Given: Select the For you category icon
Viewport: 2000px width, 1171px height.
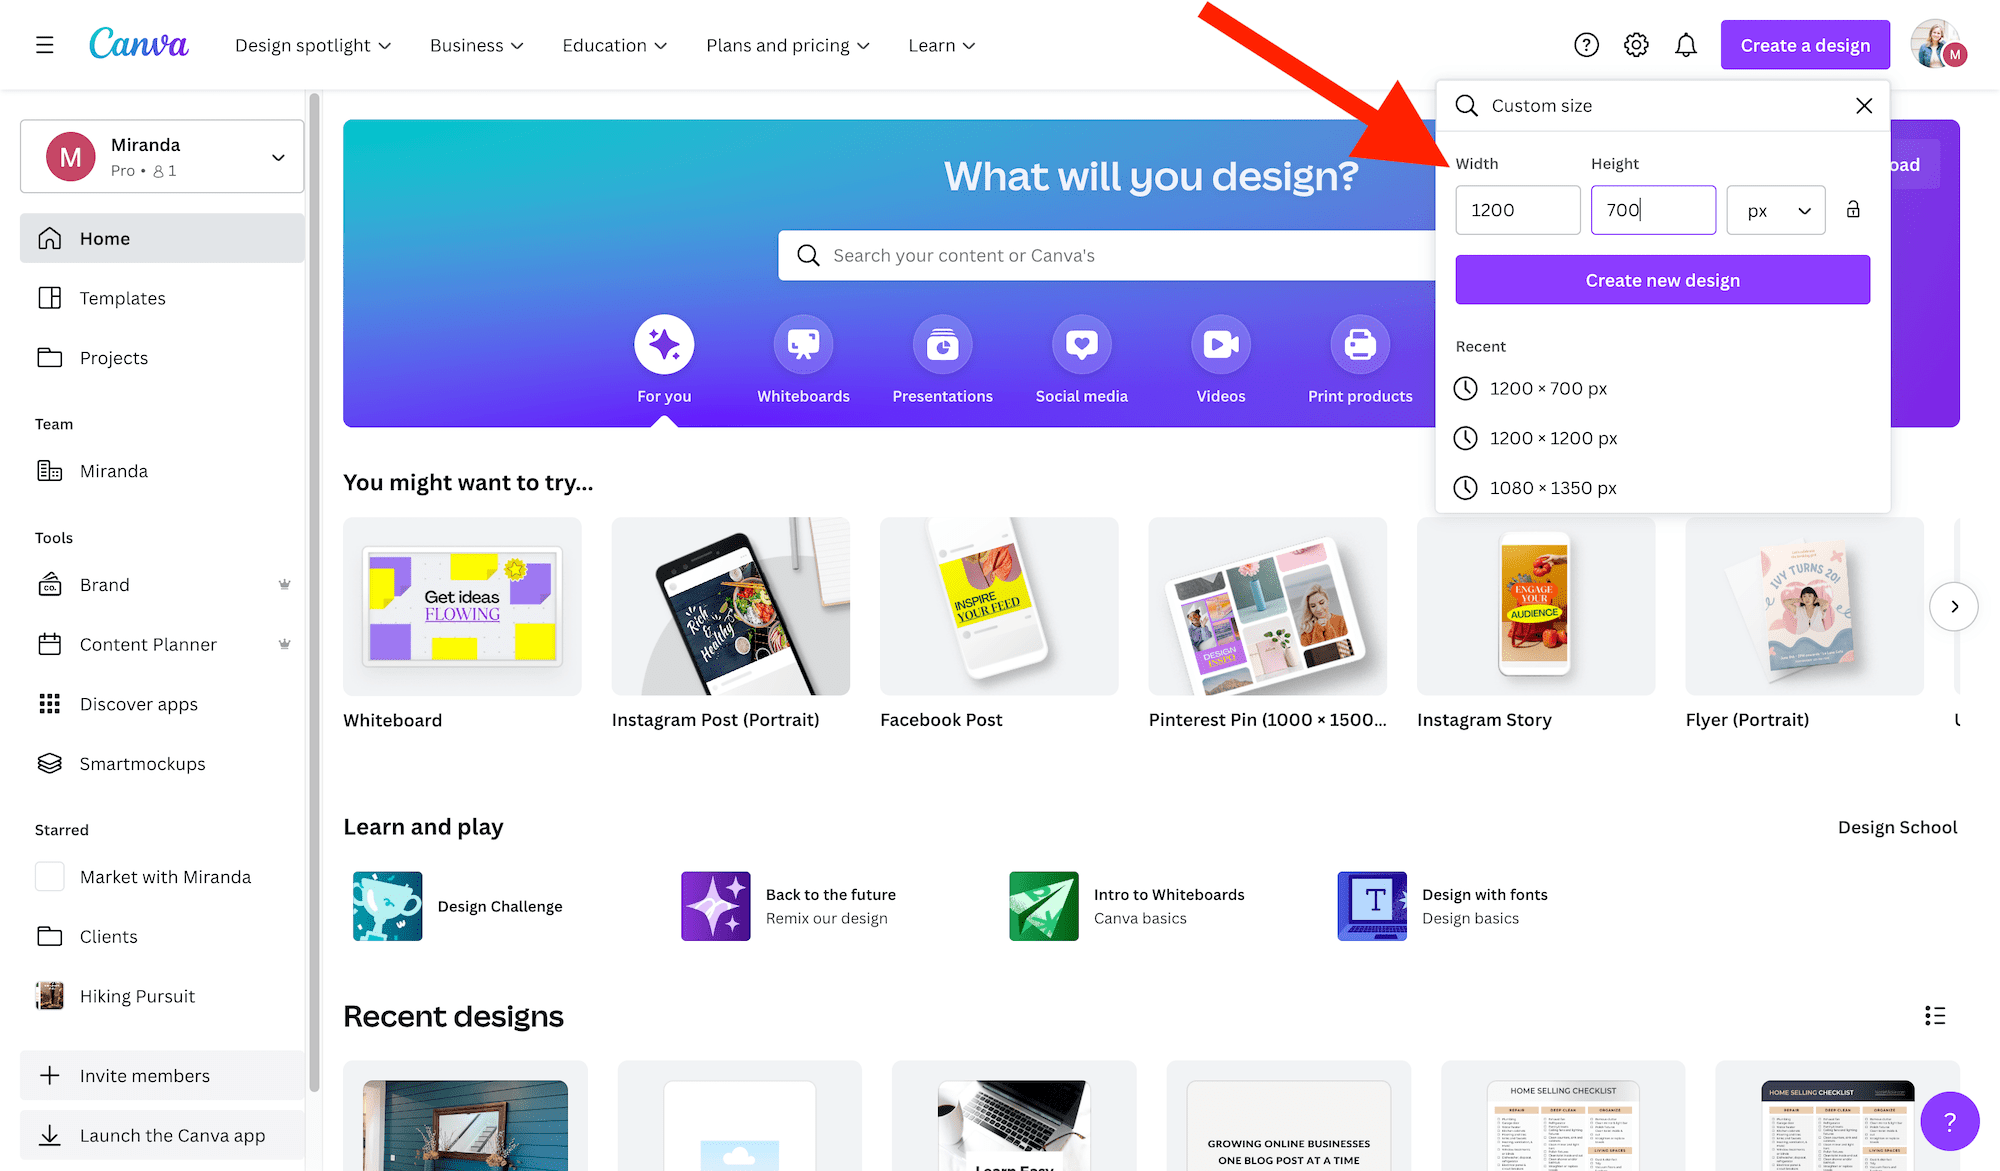Looking at the screenshot, I should click(x=664, y=345).
